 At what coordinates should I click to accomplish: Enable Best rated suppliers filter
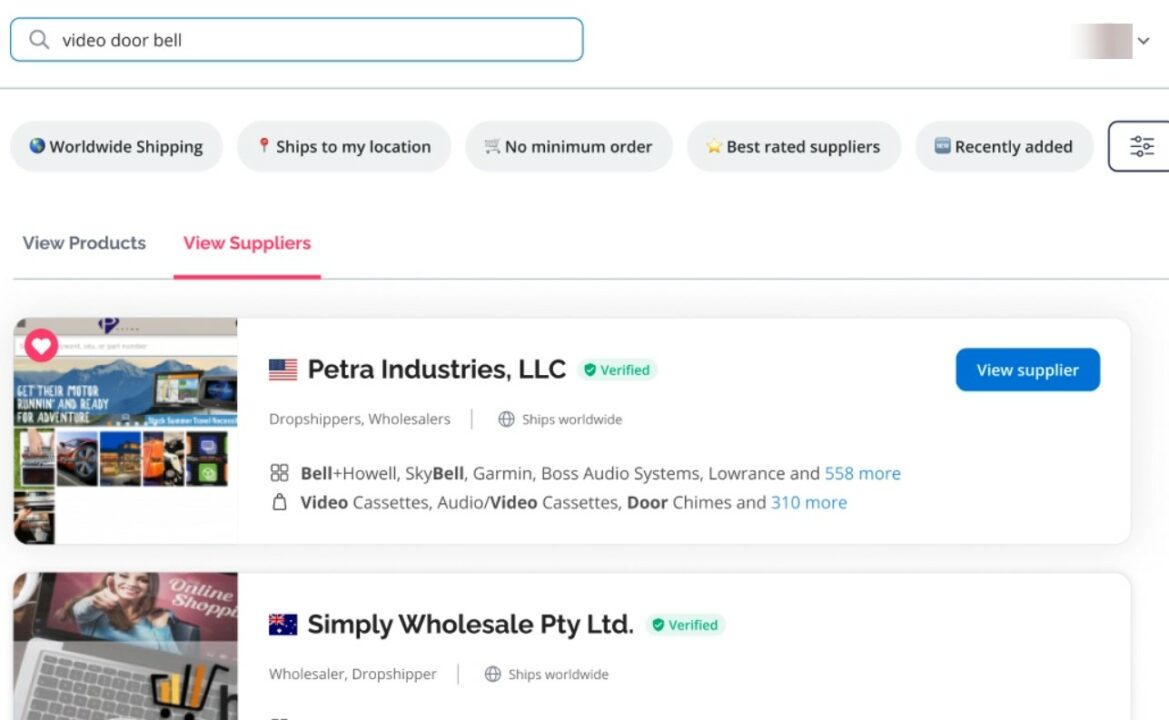click(x=793, y=147)
